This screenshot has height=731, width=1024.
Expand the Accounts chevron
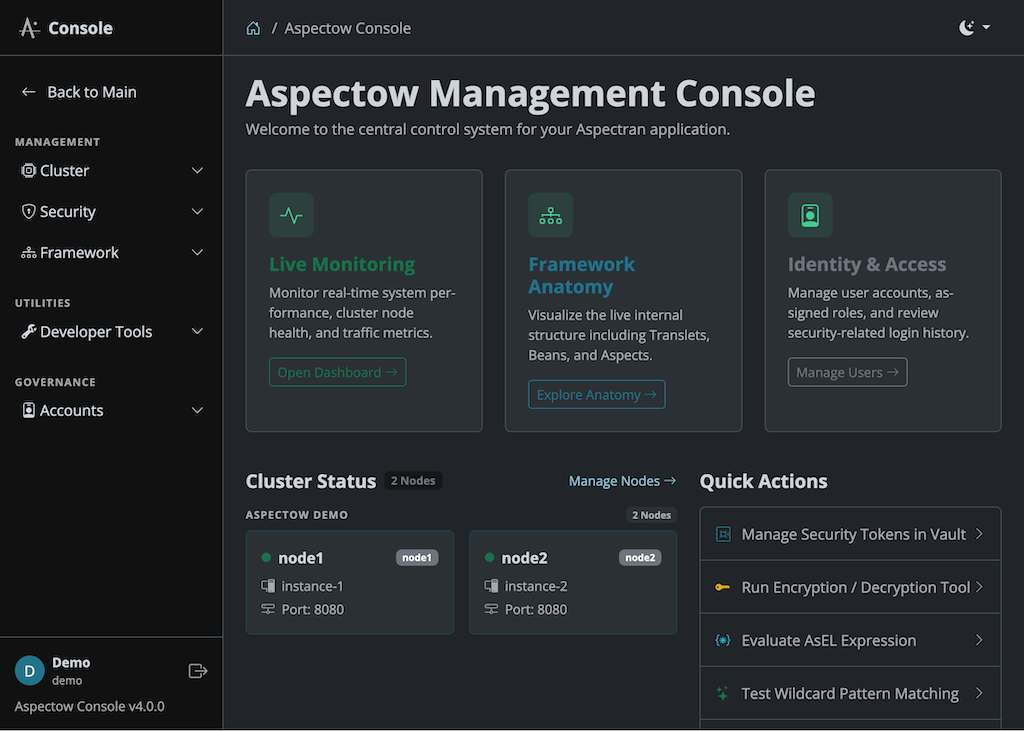click(x=197, y=410)
